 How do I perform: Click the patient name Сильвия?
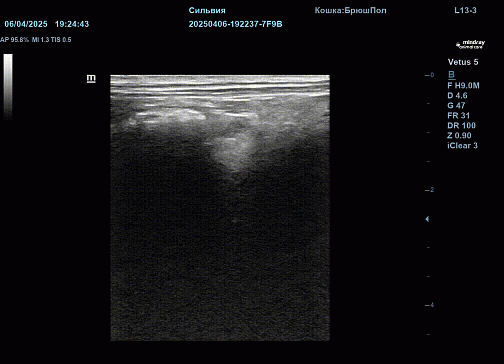point(207,11)
